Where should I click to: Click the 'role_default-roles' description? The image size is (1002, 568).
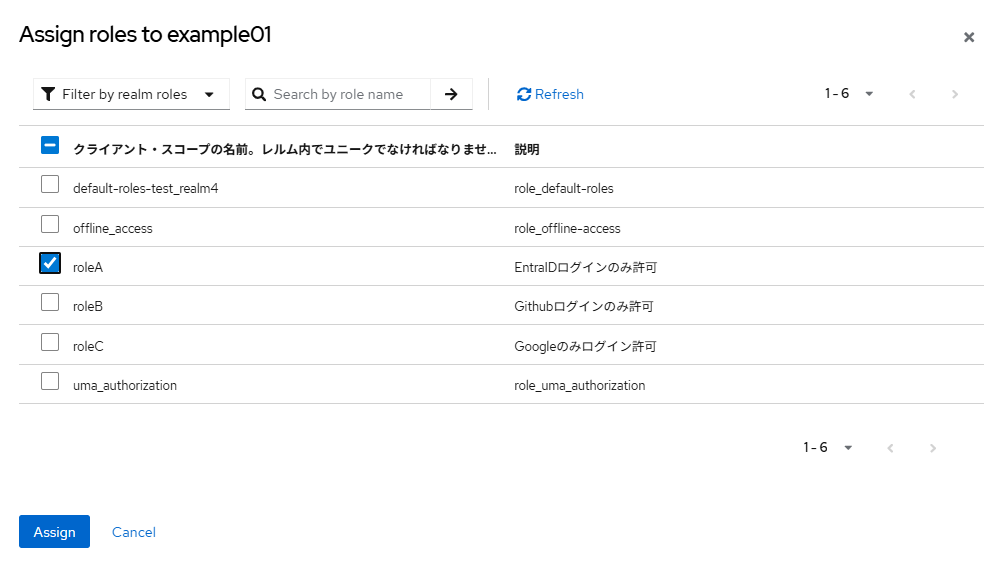click(x=564, y=188)
